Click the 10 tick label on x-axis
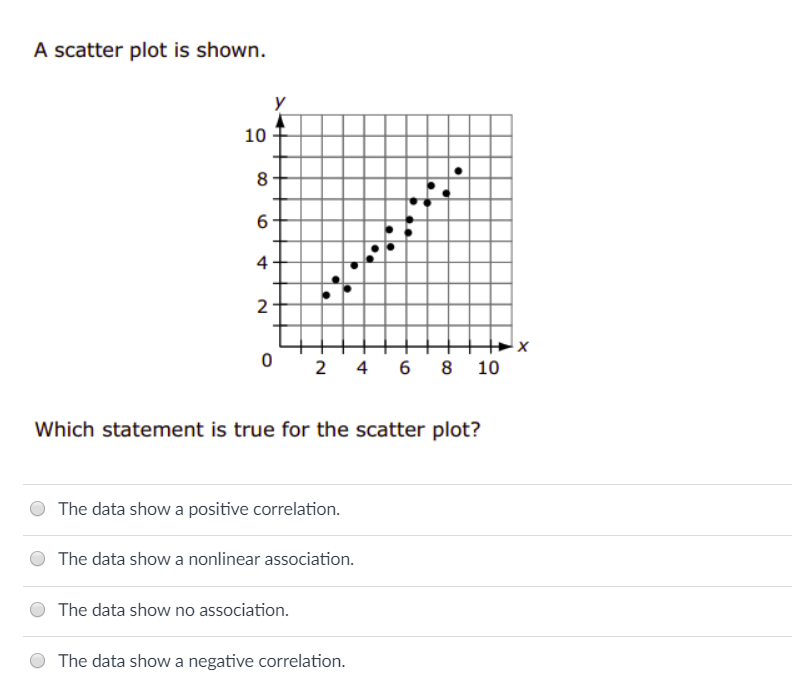The image size is (792, 699). pyautogui.click(x=488, y=367)
